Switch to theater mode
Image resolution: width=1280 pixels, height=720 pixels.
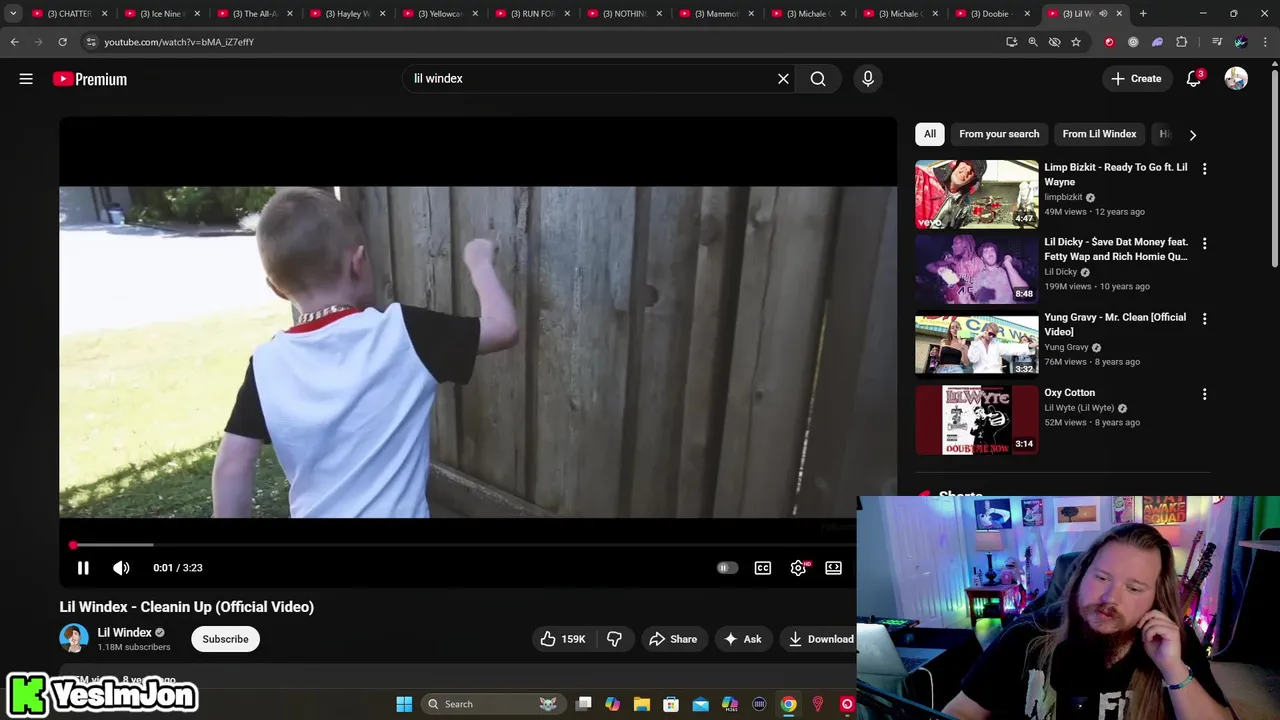pyautogui.click(x=833, y=568)
